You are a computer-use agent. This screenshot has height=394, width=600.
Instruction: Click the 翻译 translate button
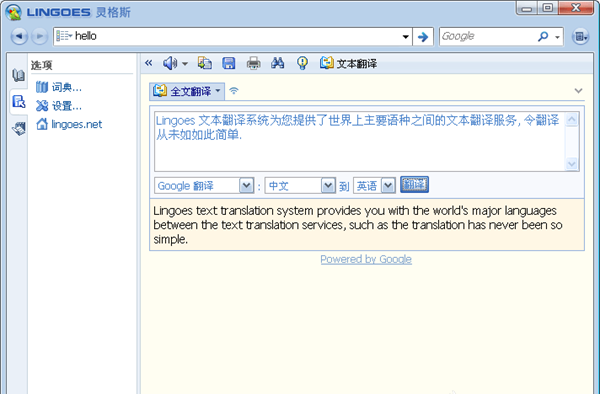414,185
